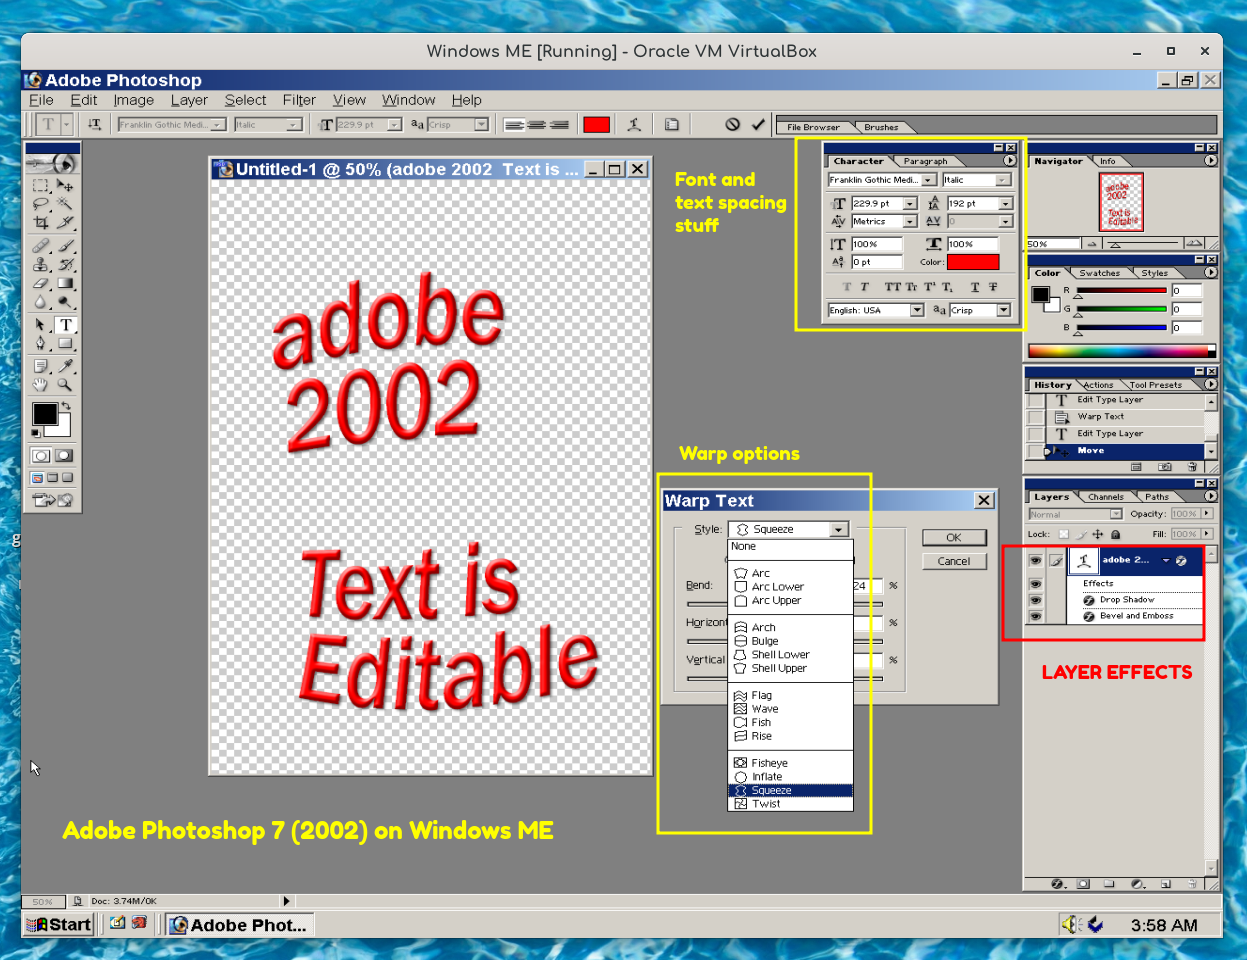Toggle Strikethrough style in Character palette
Viewport: 1247px width, 960px height.
[x=993, y=287]
